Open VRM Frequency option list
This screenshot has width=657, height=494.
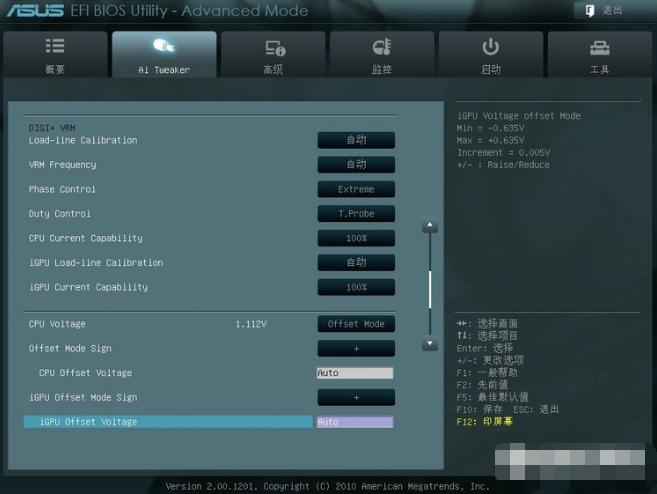tap(356, 165)
